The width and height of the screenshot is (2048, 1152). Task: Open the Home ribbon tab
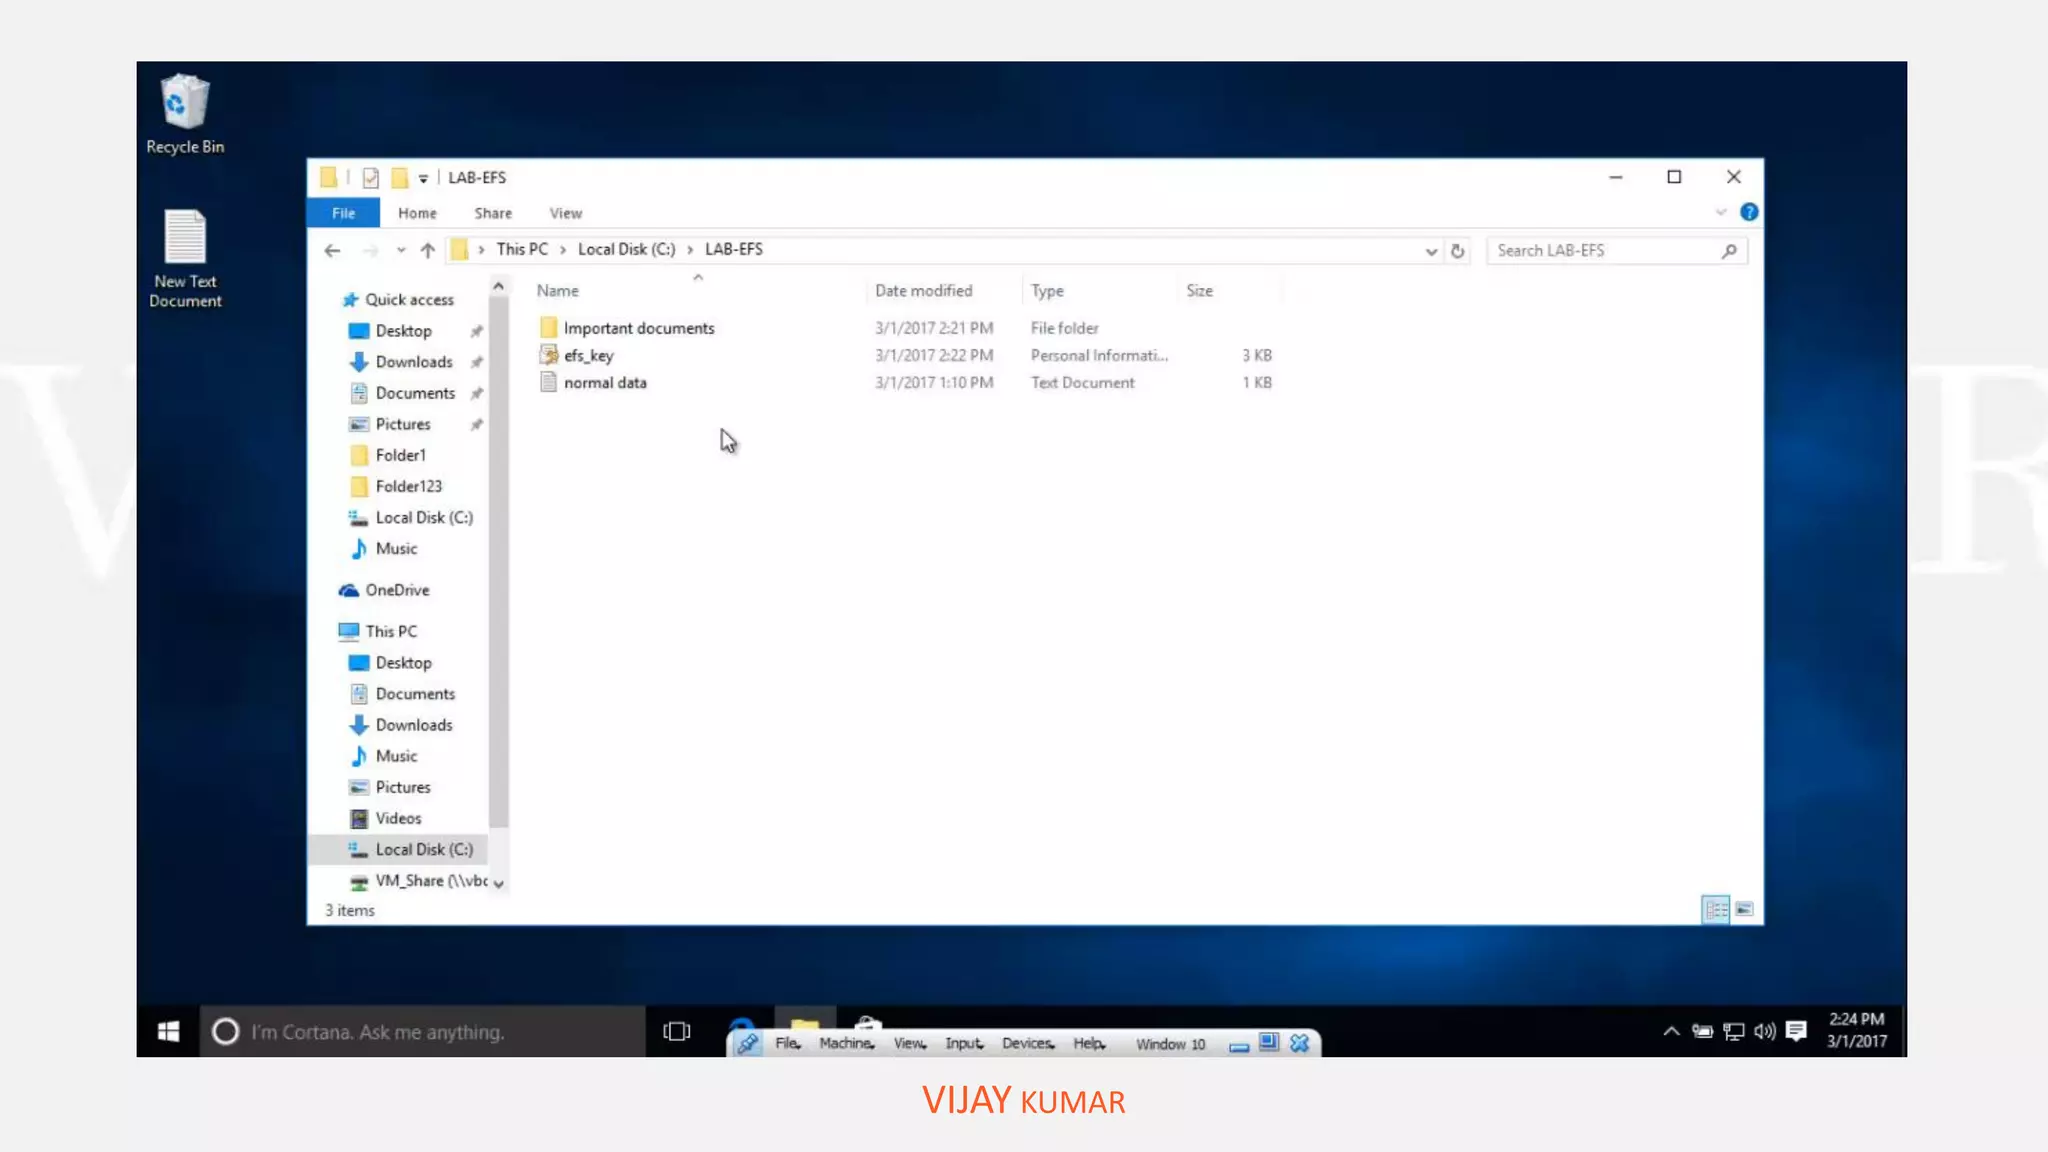(x=417, y=213)
